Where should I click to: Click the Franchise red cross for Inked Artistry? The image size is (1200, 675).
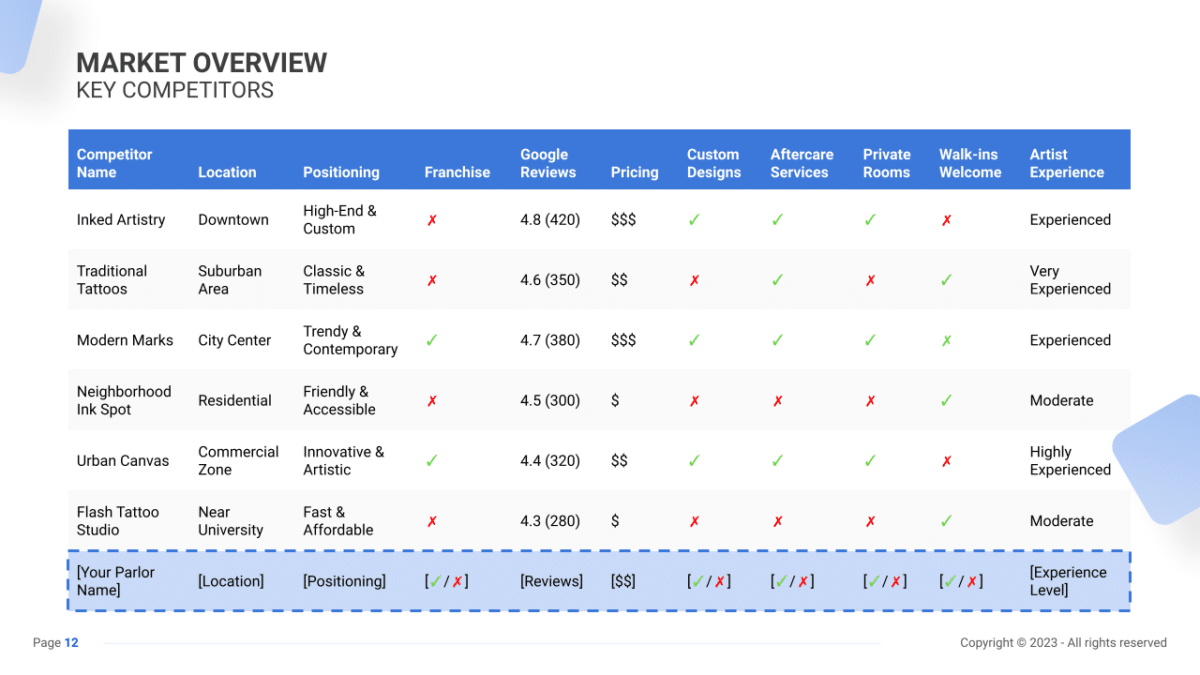[432, 220]
